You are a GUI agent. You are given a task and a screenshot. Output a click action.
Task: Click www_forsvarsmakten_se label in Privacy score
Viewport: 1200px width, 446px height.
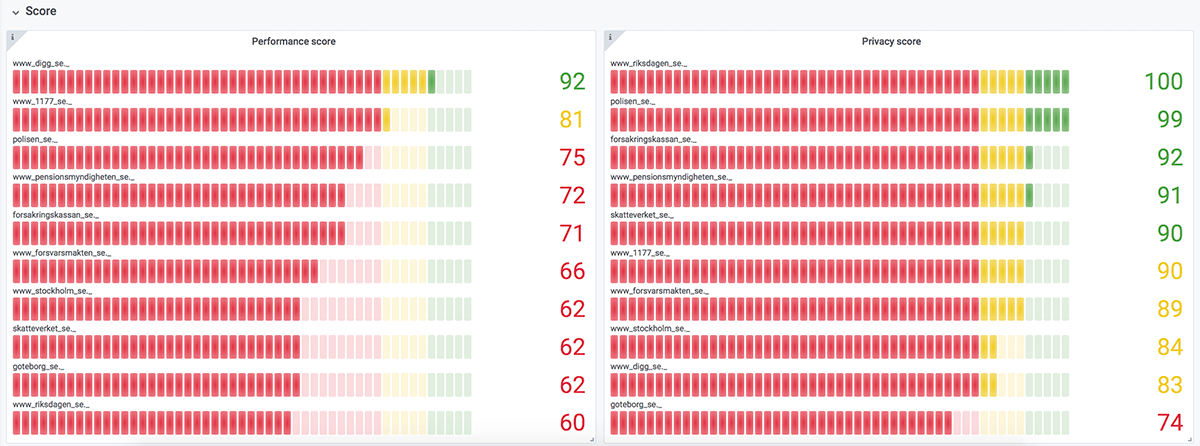659,290
